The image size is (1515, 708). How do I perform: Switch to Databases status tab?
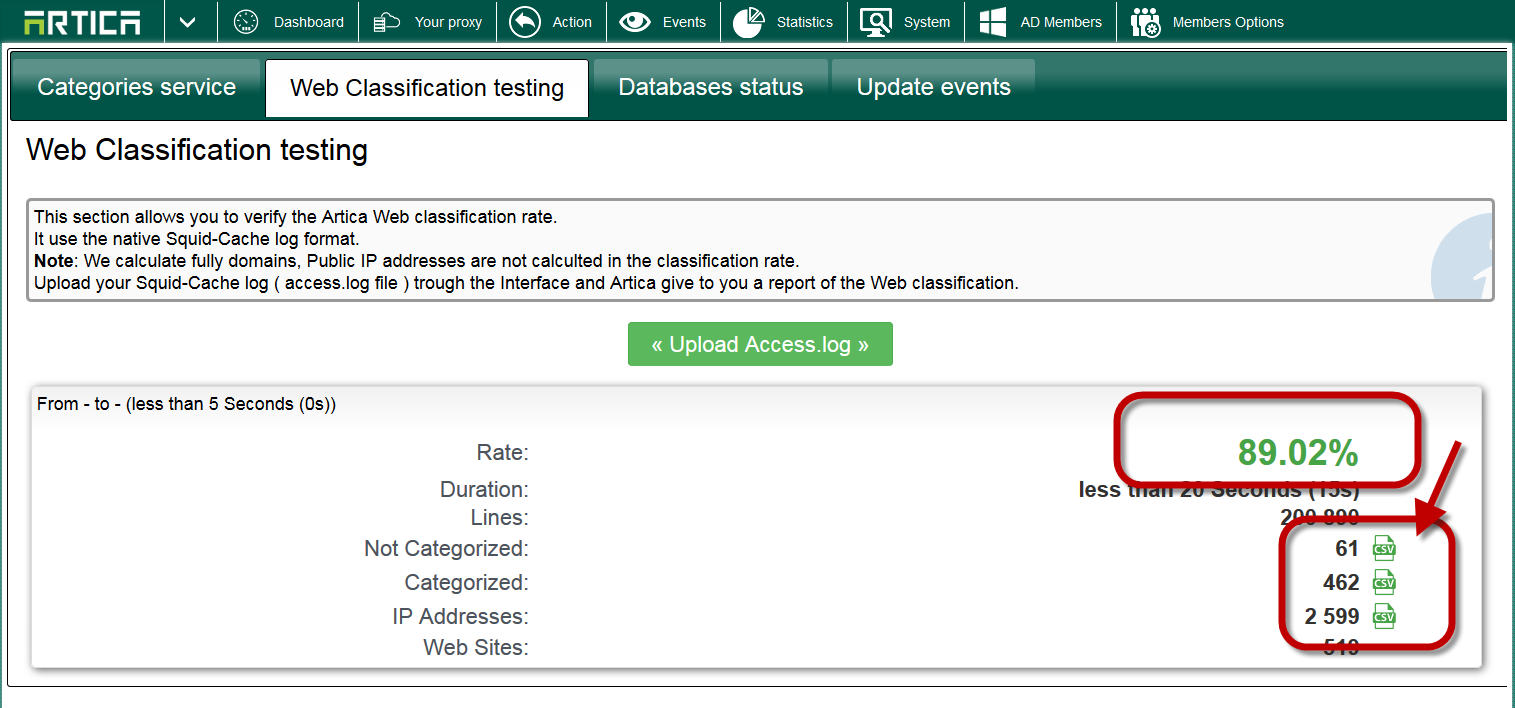(711, 88)
